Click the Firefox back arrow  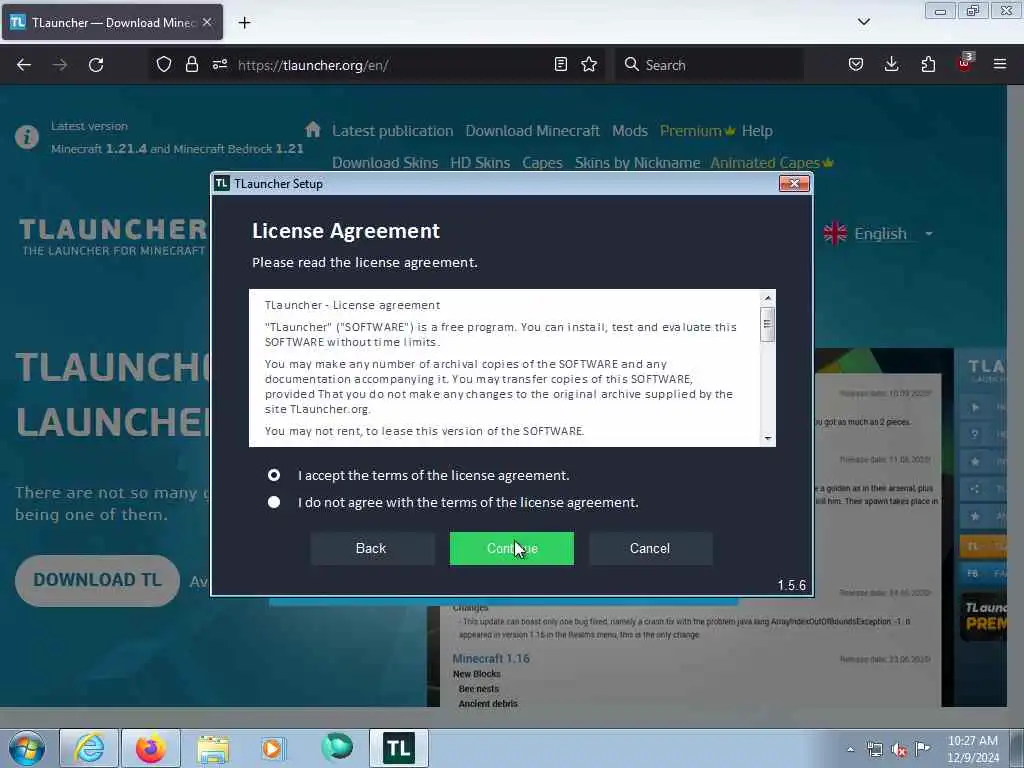[24, 65]
